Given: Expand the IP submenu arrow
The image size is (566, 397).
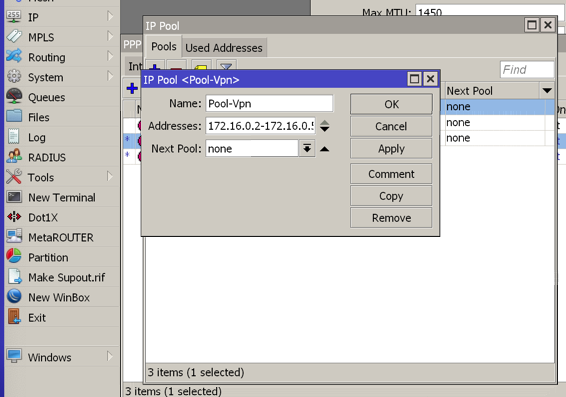Looking at the screenshot, I should (110, 16).
